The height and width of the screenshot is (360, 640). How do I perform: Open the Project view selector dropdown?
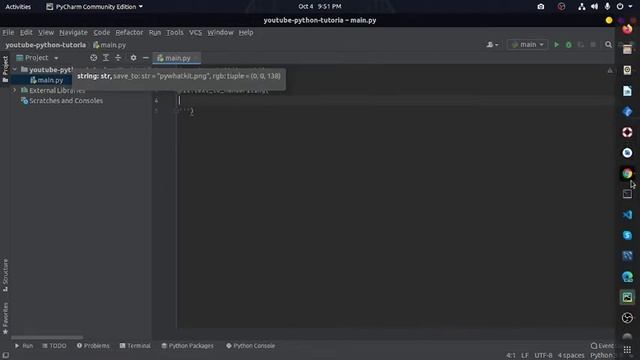(x=37, y=58)
